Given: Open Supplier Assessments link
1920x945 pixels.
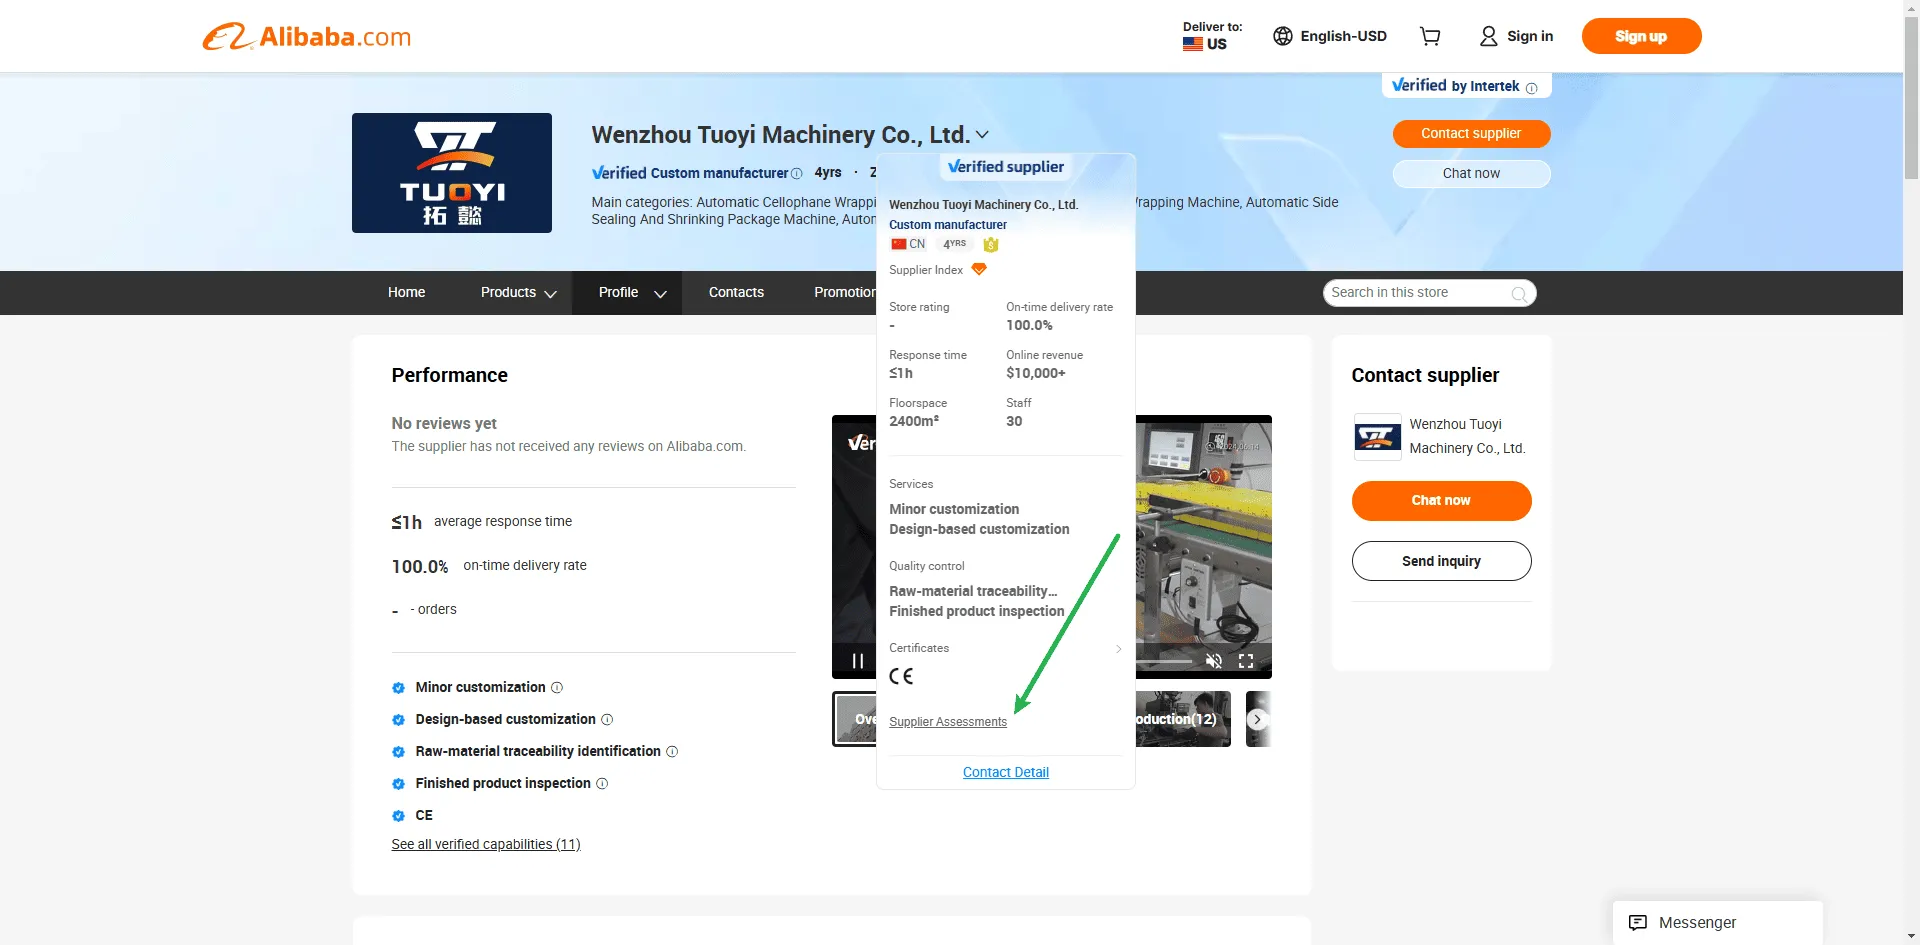Looking at the screenshot, I should (948, 722).
